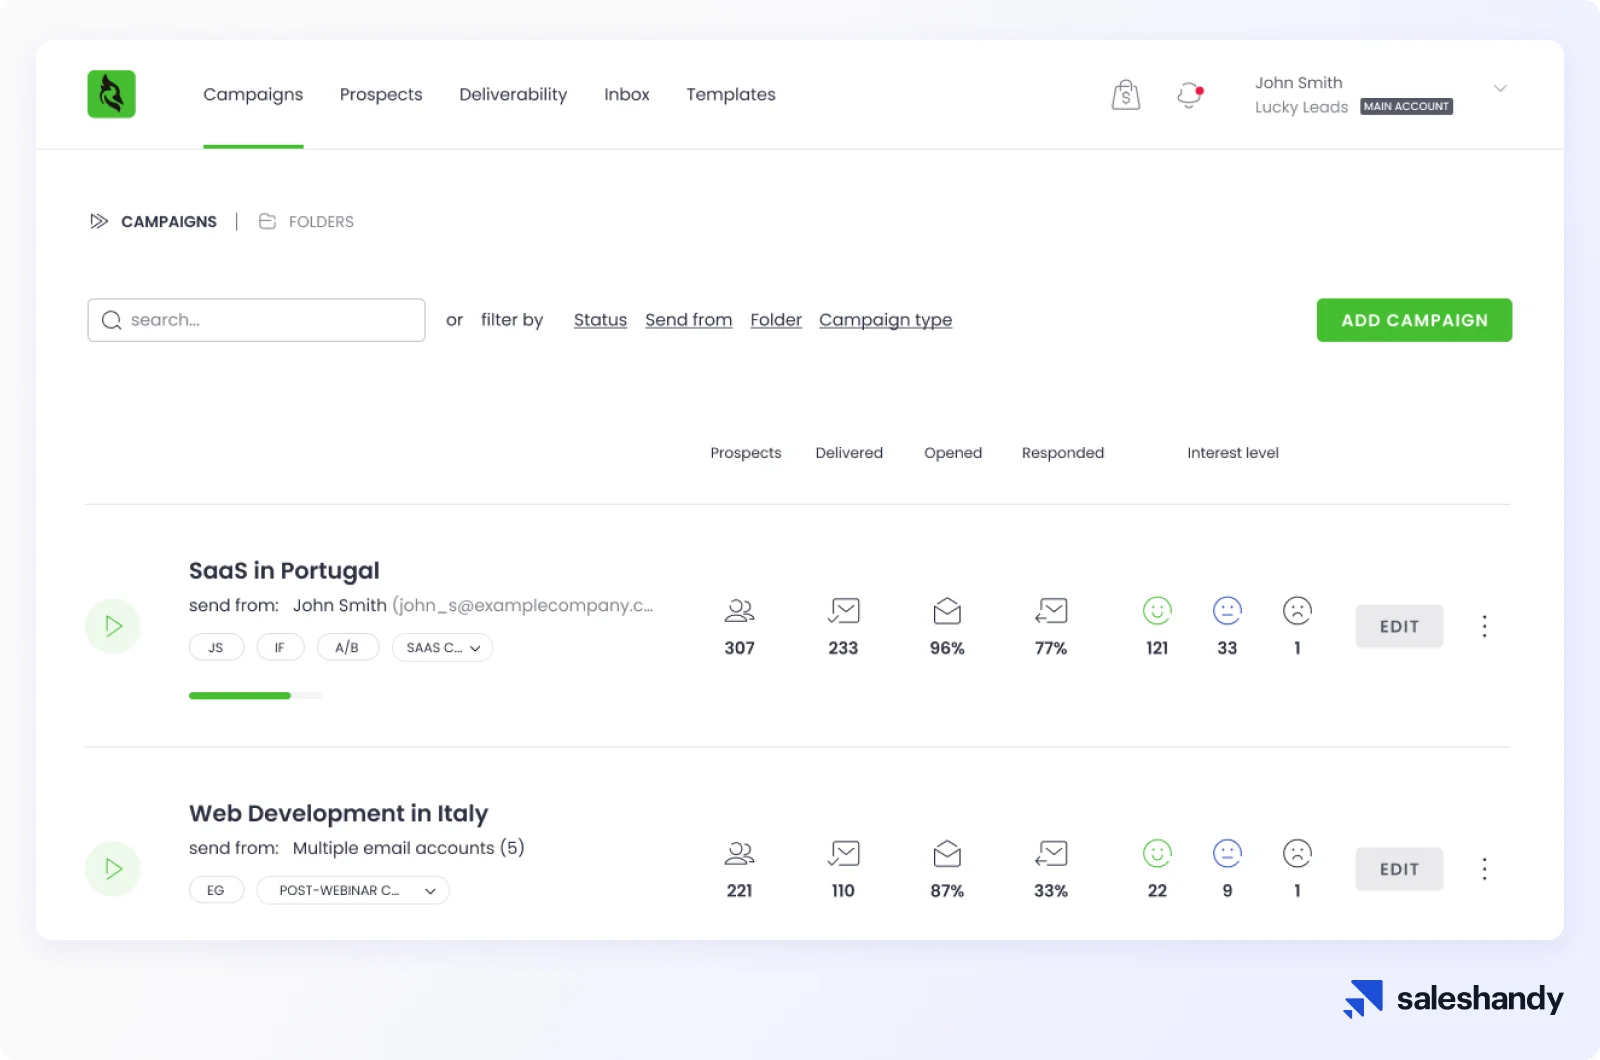Click the sad interest smiley for Web Development in Italy
Viewport: 1600px width, 1060px height.
coord(1297,854)
